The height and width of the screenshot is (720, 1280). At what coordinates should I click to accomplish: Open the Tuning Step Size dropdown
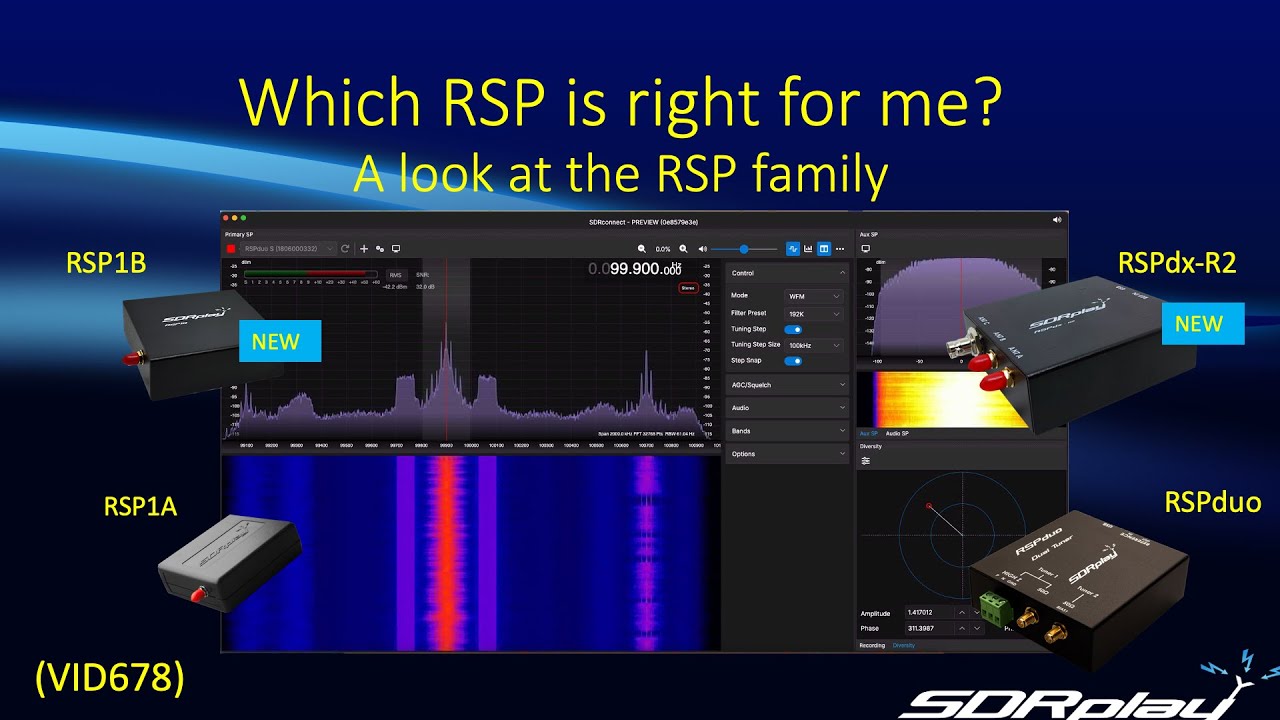coord(814,345)
